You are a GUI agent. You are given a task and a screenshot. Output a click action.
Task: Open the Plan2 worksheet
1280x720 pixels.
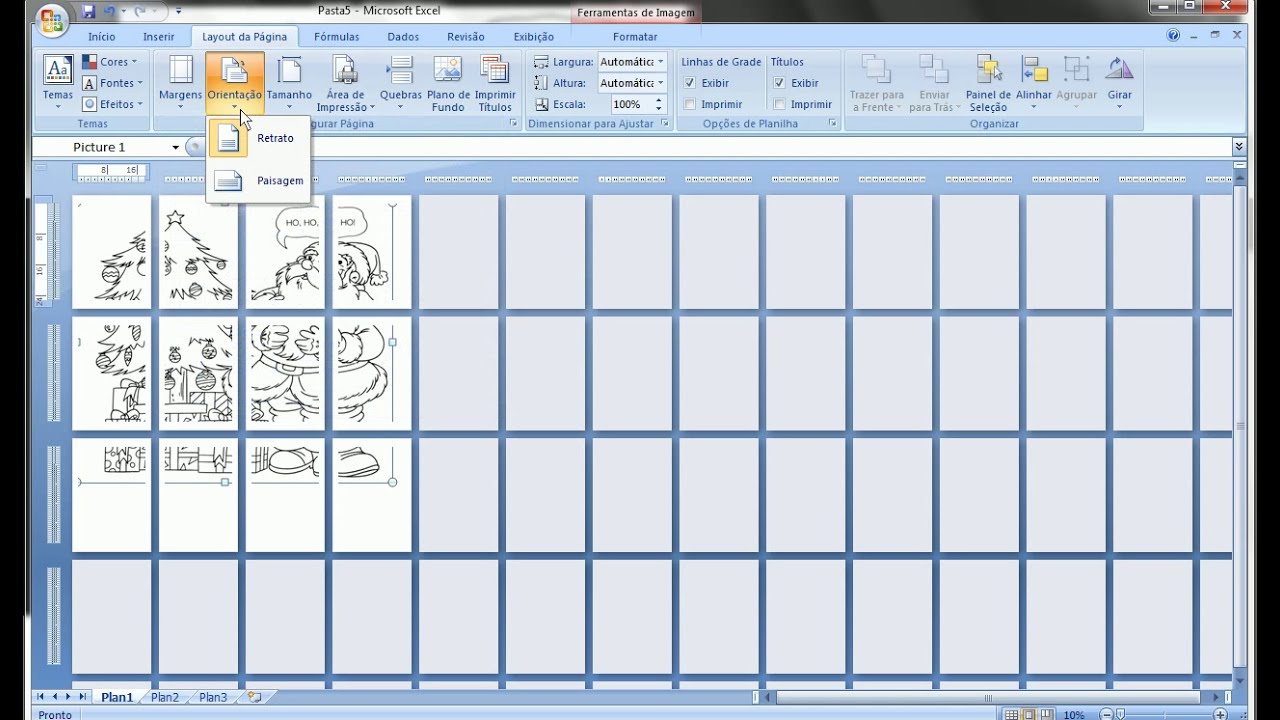tap(165, 697)
